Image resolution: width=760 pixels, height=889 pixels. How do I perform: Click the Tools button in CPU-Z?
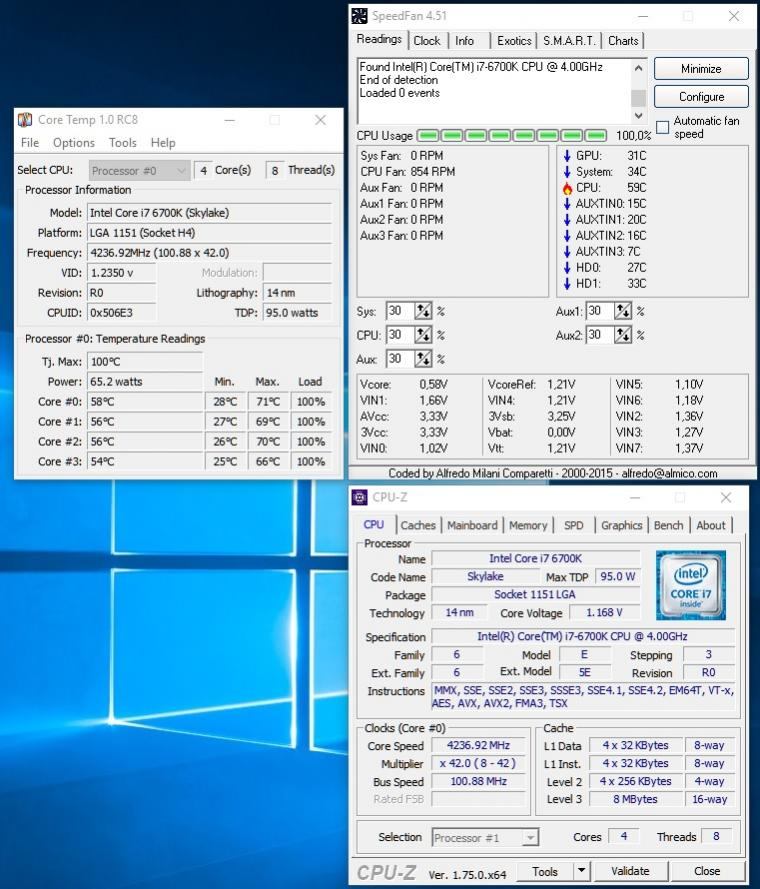point(545,871)
